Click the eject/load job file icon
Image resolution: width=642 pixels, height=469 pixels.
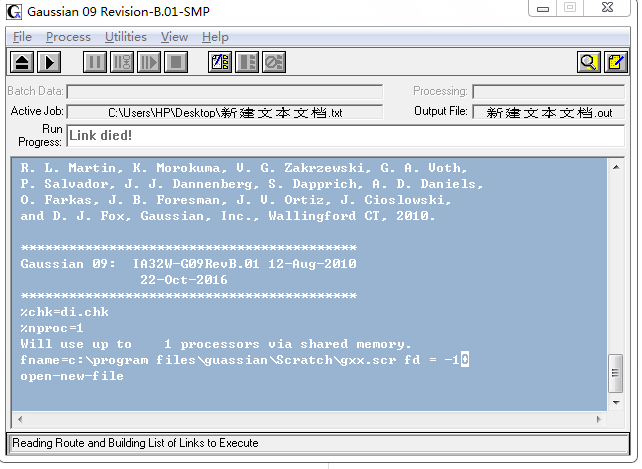[22, 62]
